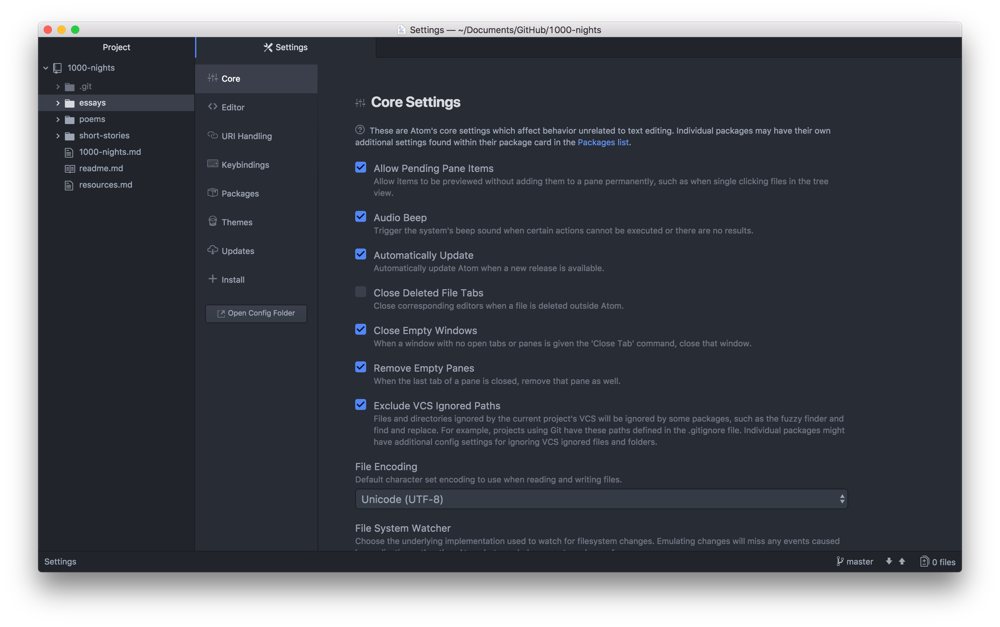Click the file icon in window title
The image size is (1000, 627).
(401, 29)
